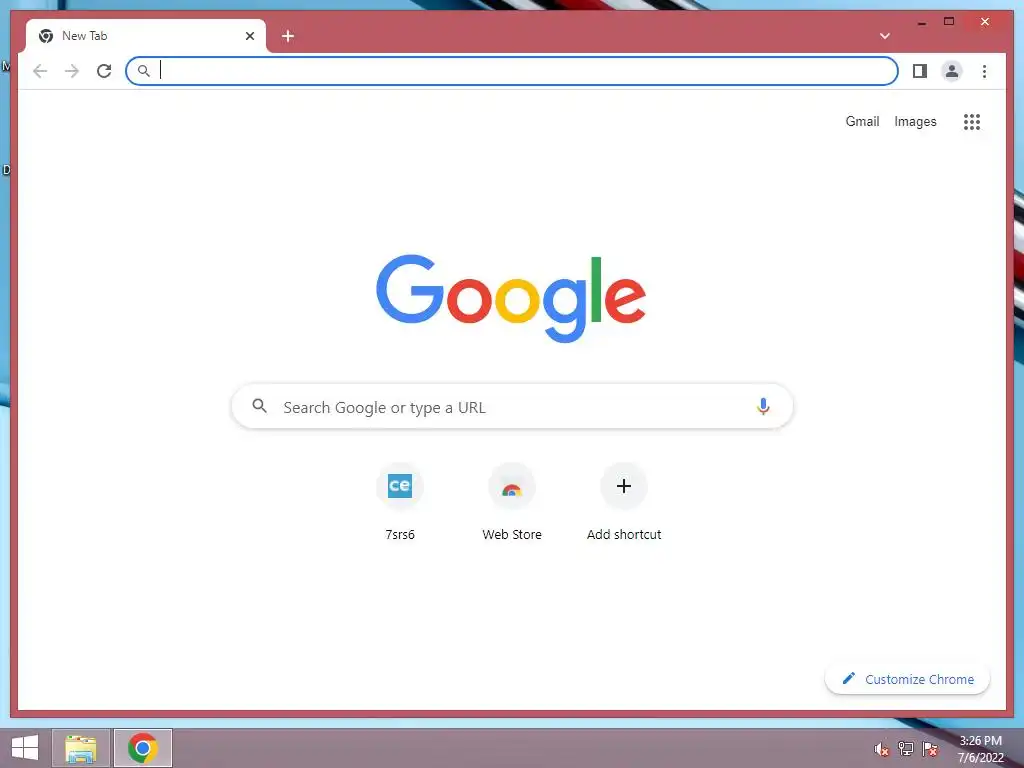1024x768 pixels.
Task: Open the 7srs6 shortcut
Action: pyautogui.click(x=400, y=502)
